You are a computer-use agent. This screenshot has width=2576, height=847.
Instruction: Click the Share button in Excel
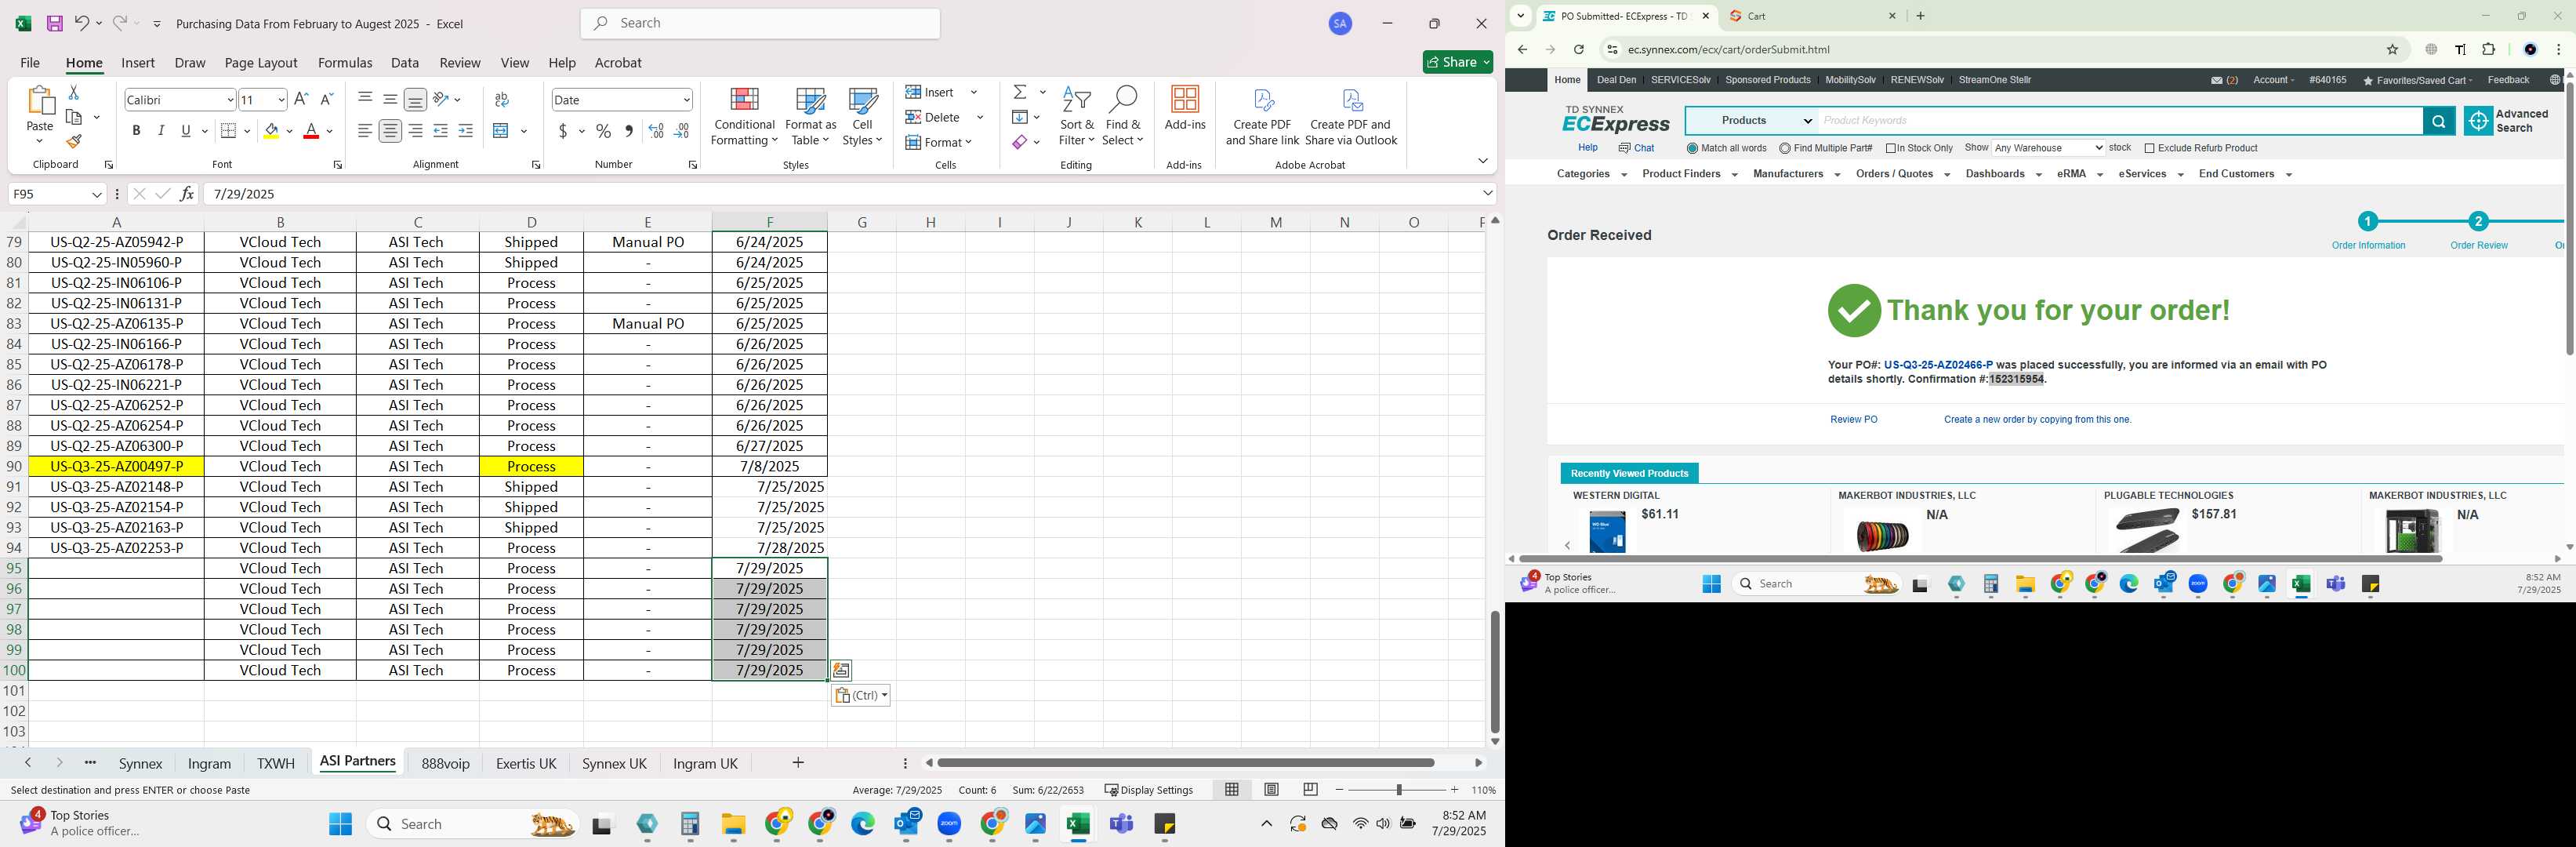pyautogui.click(x=1457, y=62)
